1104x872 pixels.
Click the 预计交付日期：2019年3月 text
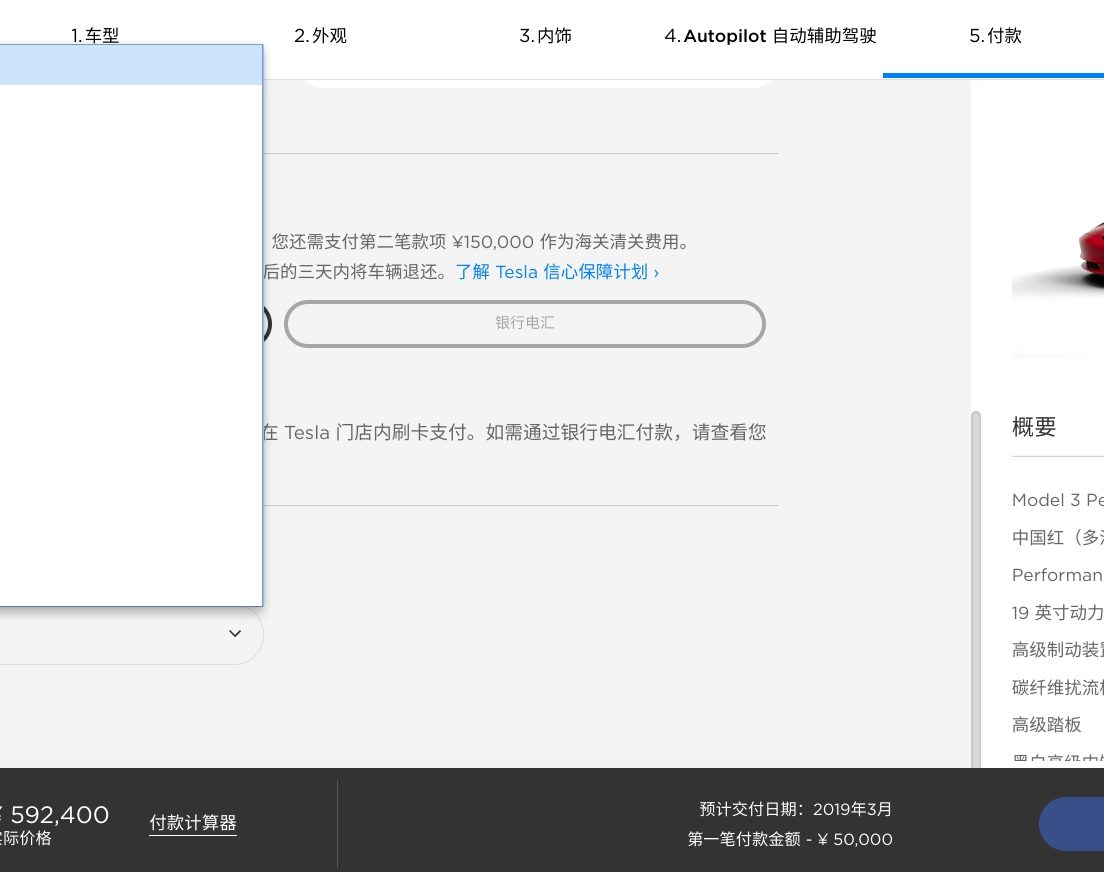click(x=796, y=809)
